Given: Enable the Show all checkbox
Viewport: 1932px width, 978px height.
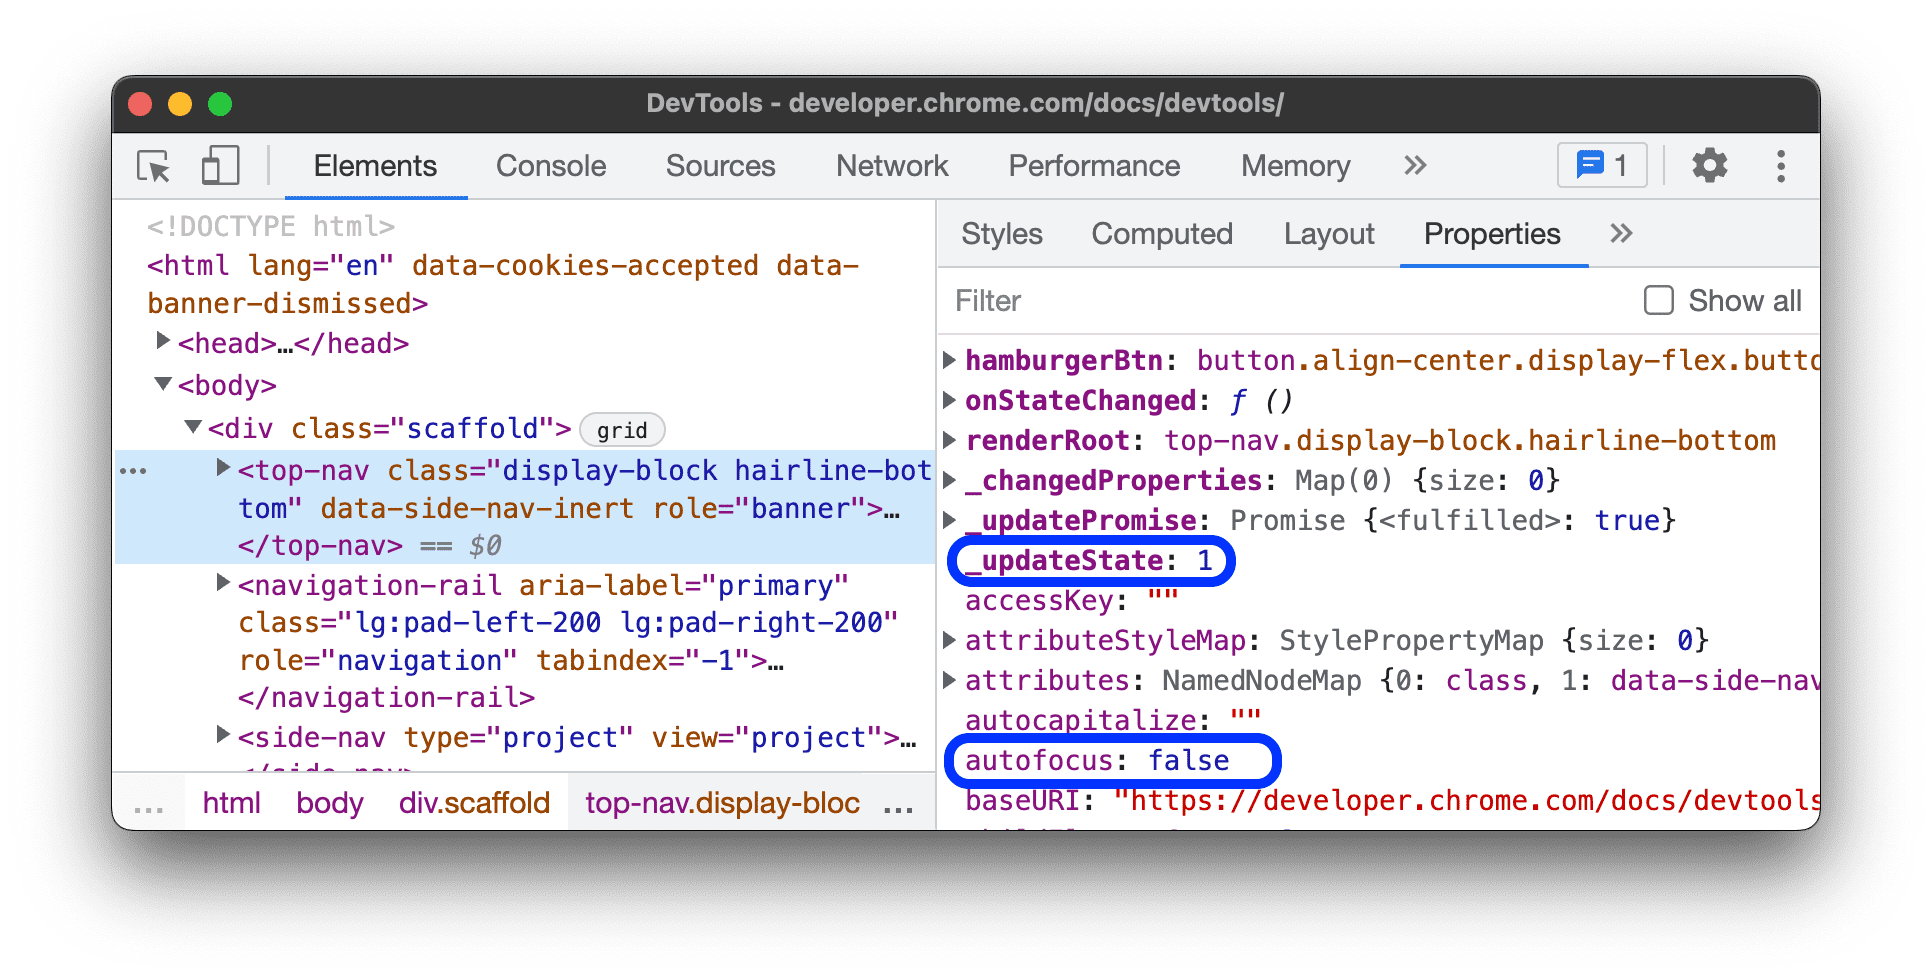Looking at the screenshot, I should point(1659,301).
